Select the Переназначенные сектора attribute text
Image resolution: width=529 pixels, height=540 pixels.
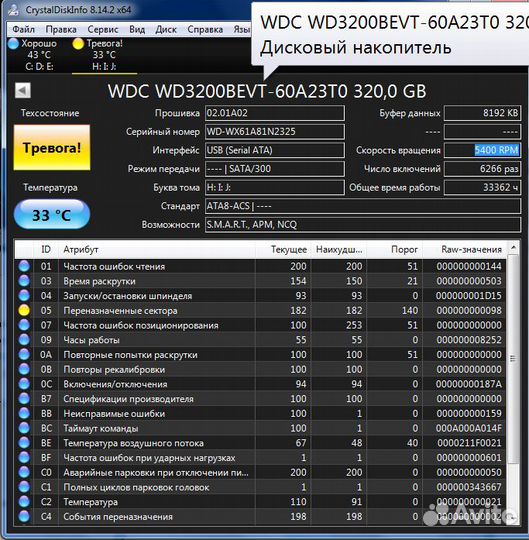[x=120, y=311]
